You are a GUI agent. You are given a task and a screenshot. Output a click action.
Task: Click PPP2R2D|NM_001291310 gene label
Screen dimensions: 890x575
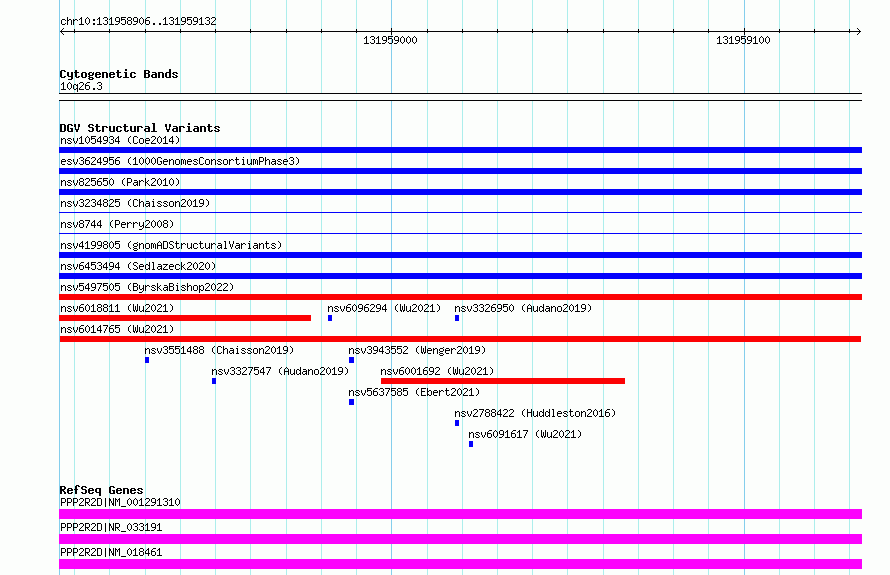point(120,502)
